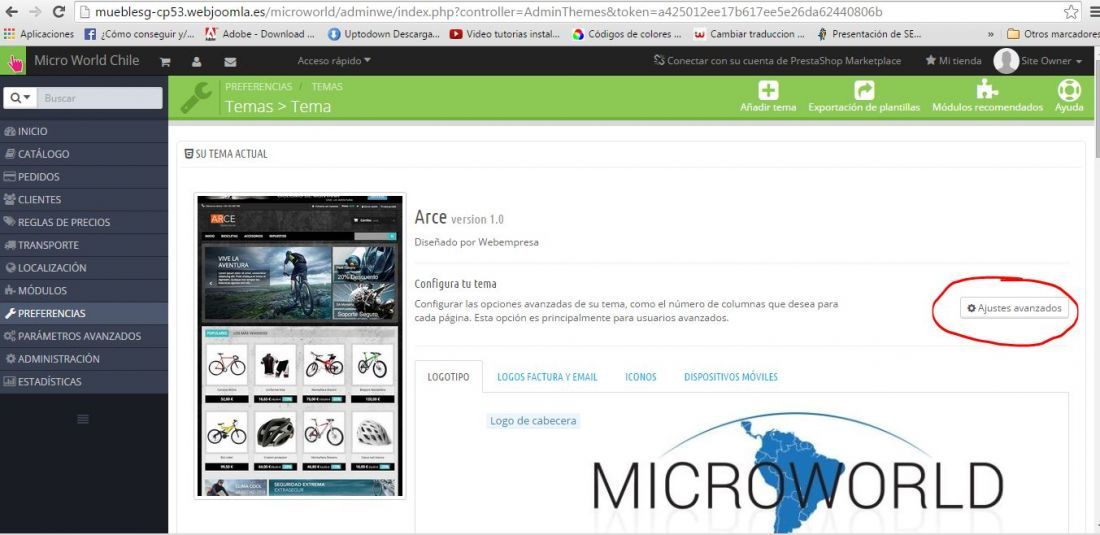Viewport: 1100px width, 535px height.
Task: Open the Presentación de SE bookmark
Action: click(869, 34)
